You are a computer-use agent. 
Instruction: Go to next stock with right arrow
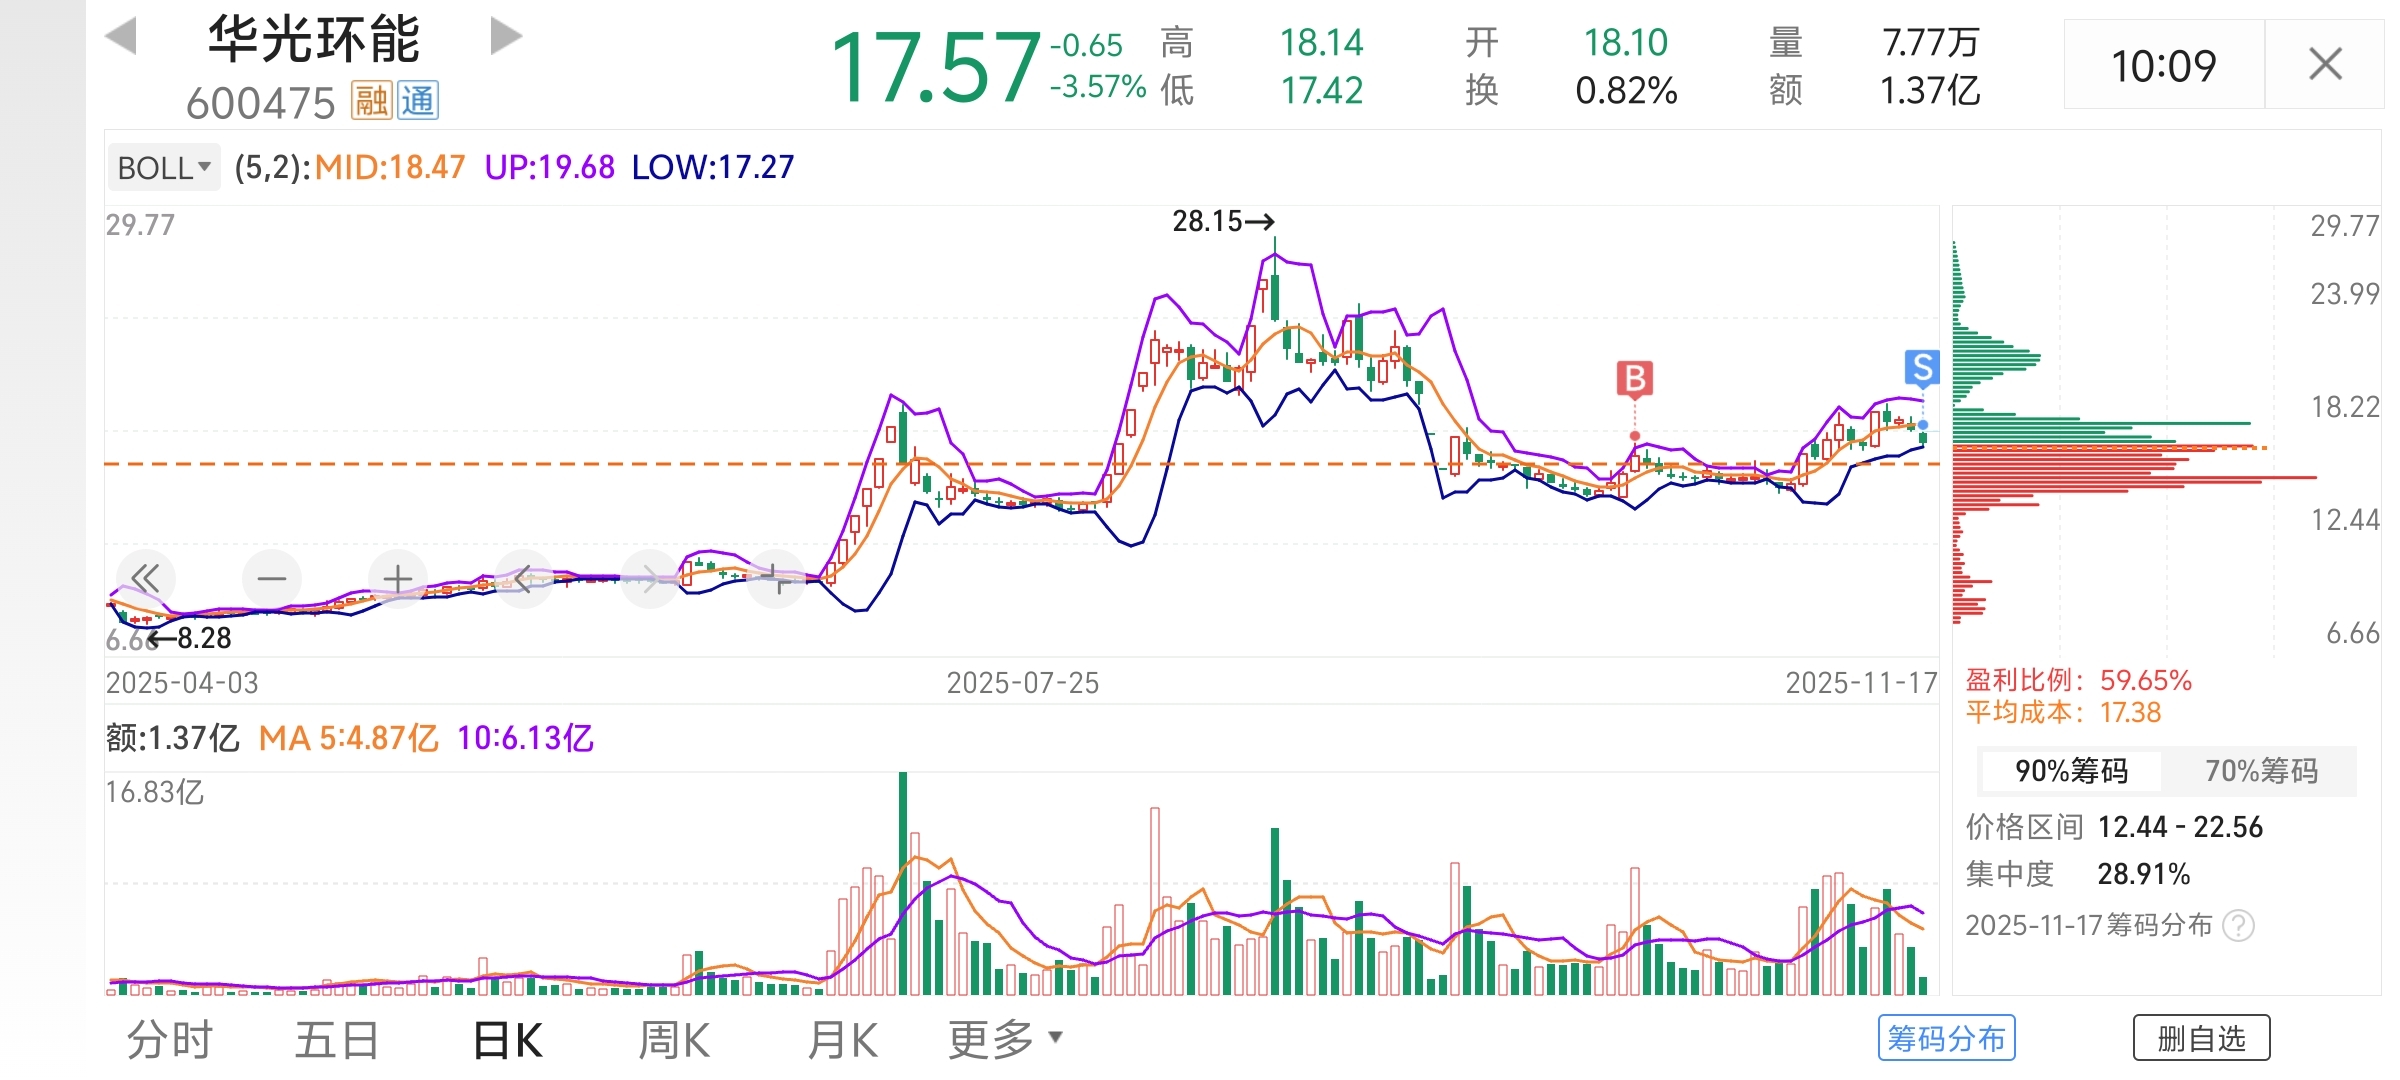[506, 37]
